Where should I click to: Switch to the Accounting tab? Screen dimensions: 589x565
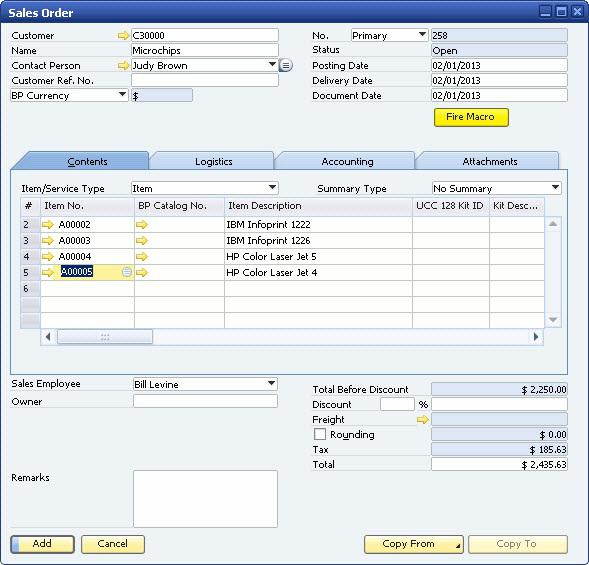(x=347, y=162)
